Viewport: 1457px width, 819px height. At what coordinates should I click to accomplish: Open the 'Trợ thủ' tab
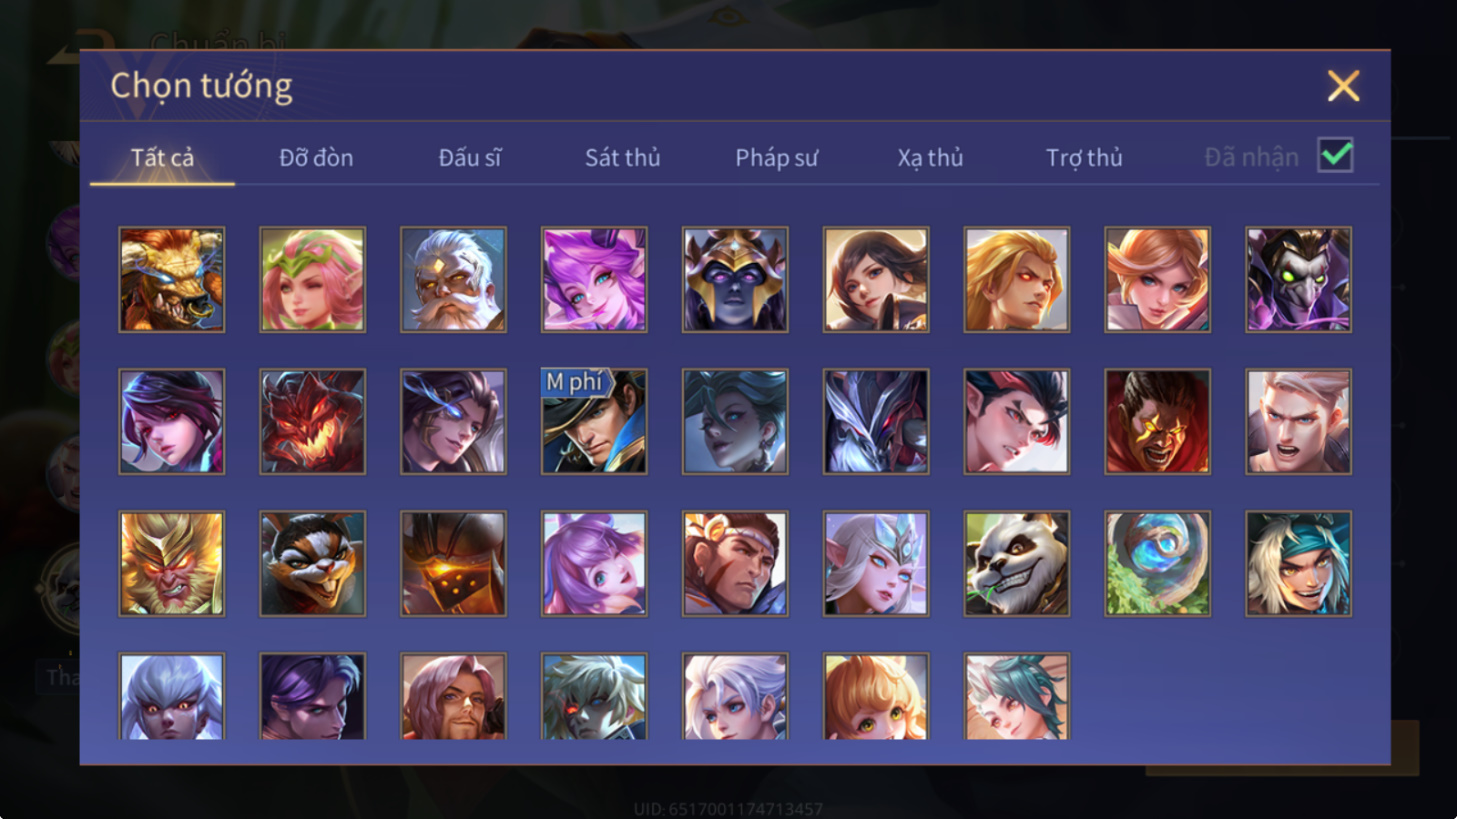coord(1084,158)
